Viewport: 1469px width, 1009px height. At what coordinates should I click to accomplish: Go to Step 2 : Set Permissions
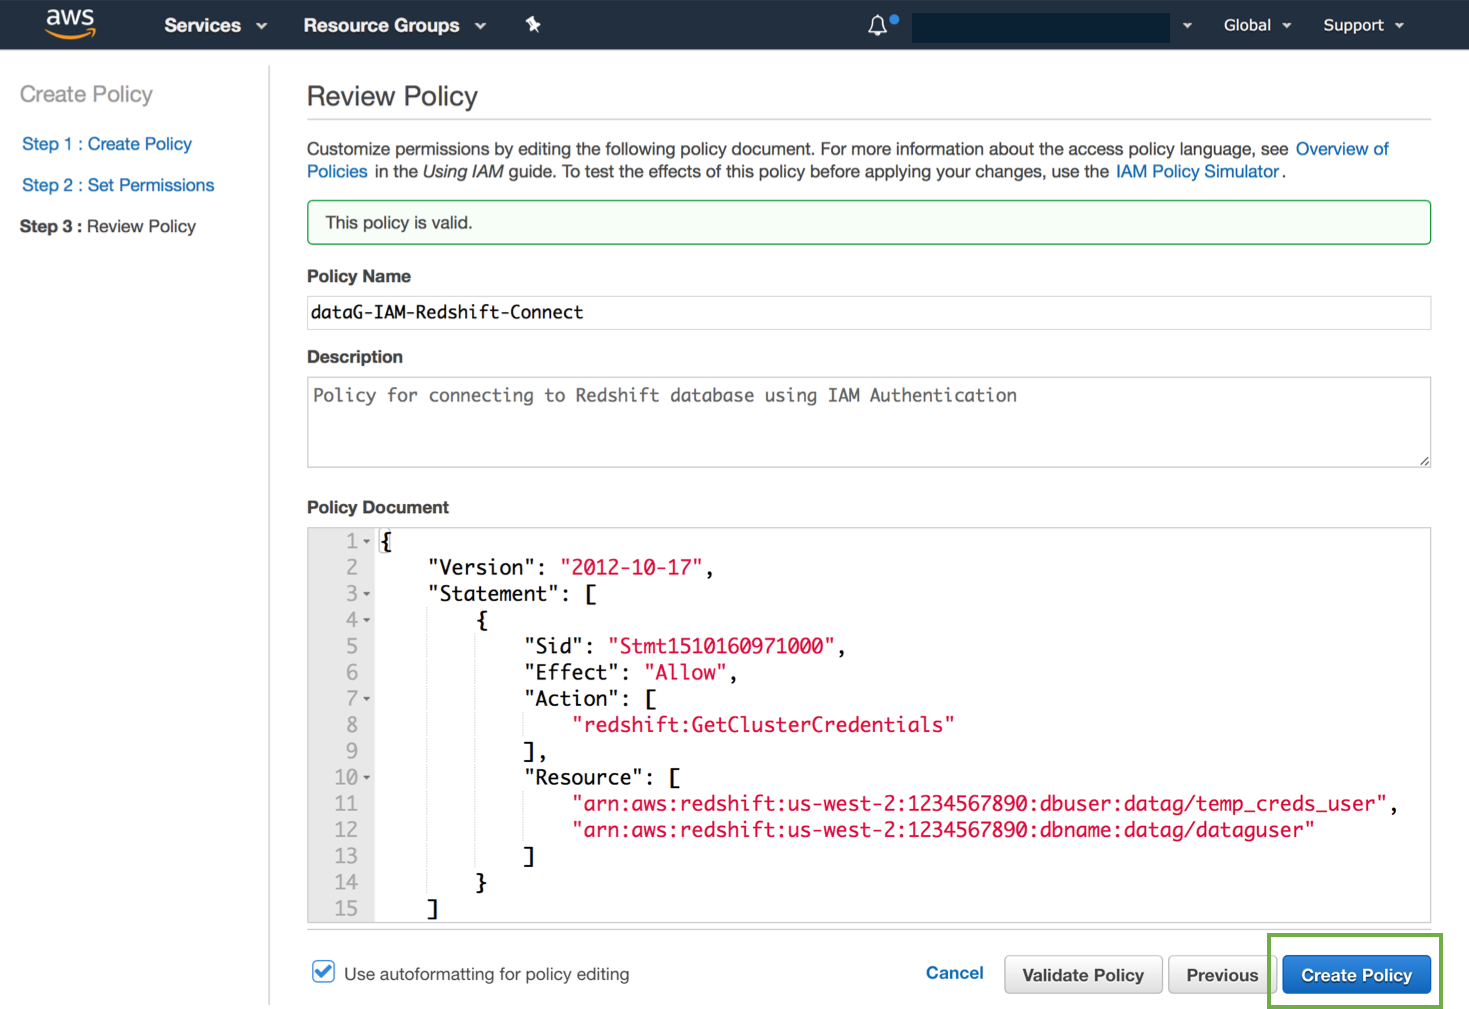click(118, 185)
